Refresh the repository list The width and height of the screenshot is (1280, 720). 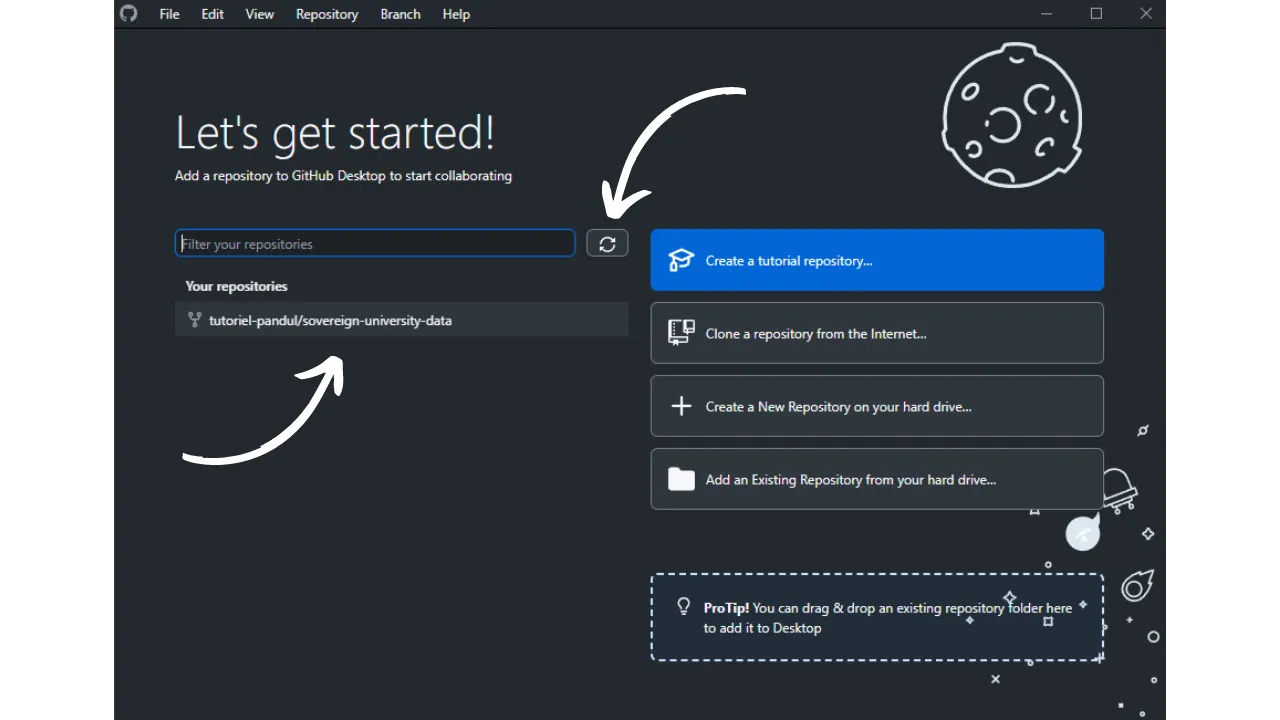click(x=607, y=243)
